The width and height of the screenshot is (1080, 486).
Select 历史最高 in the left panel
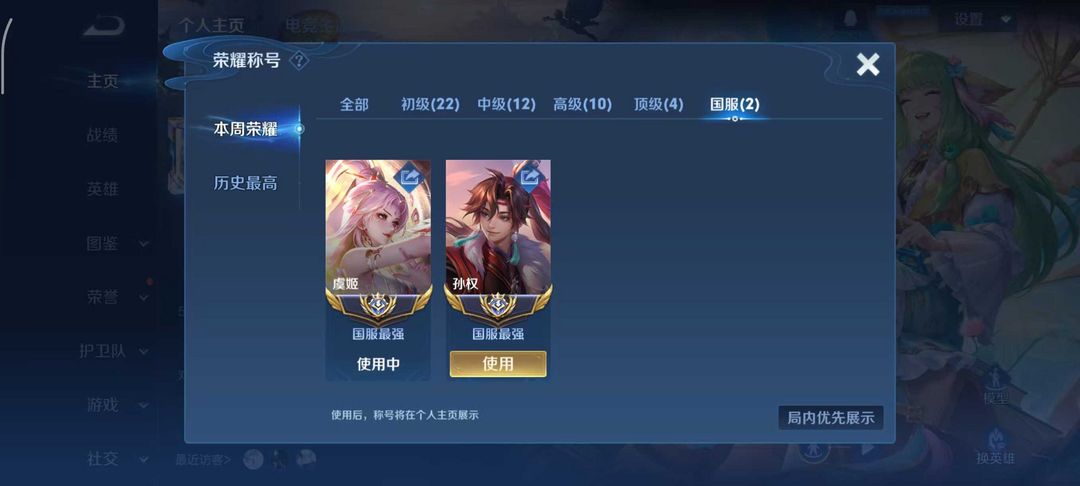click(x=245, y=183)
